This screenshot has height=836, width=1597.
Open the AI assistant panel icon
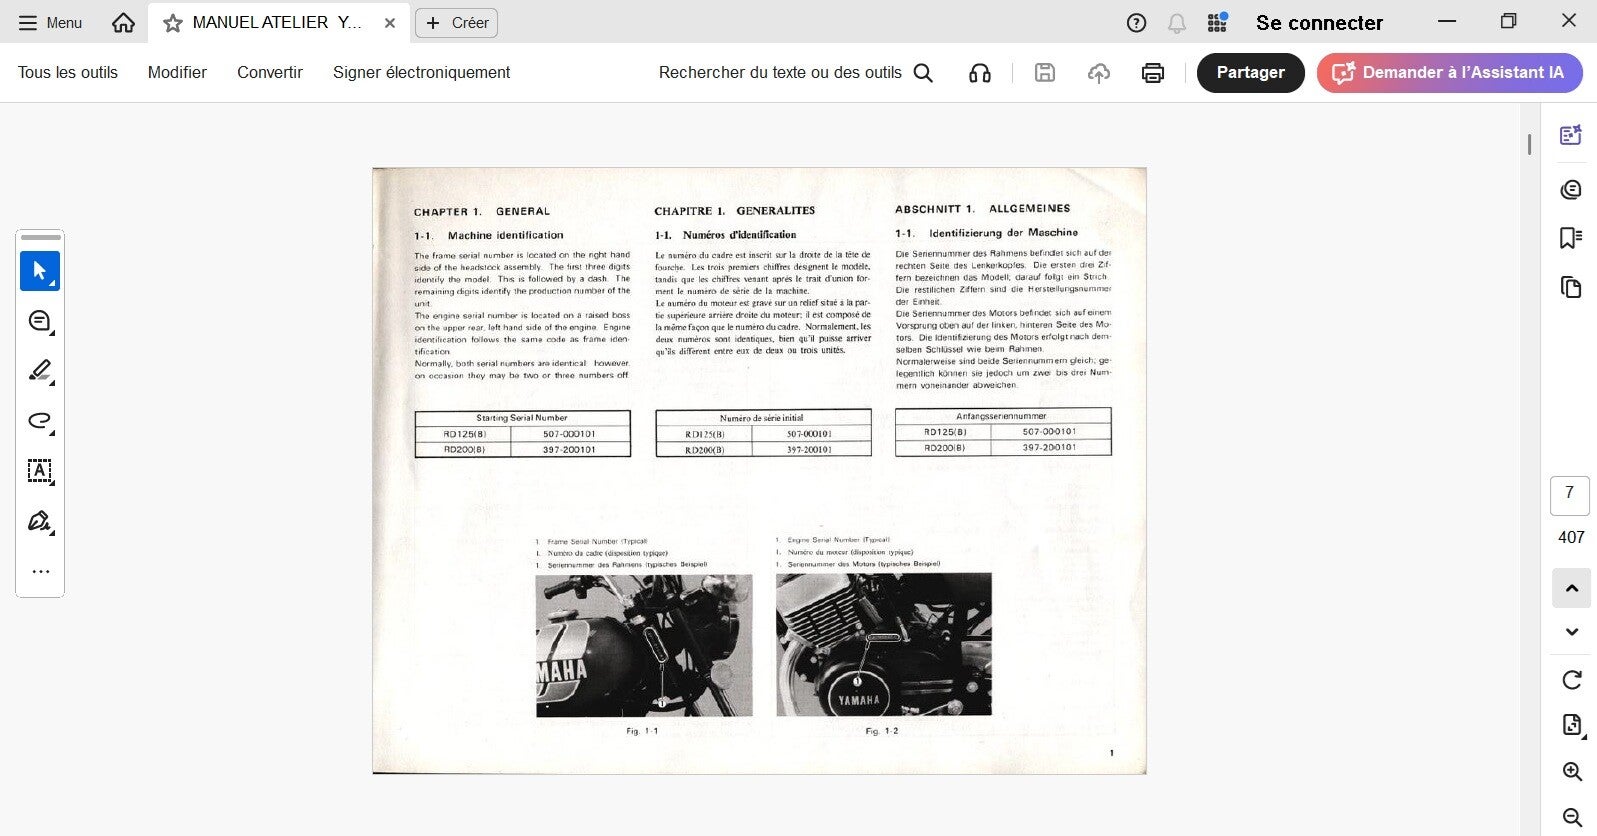tap(1571, 135)
